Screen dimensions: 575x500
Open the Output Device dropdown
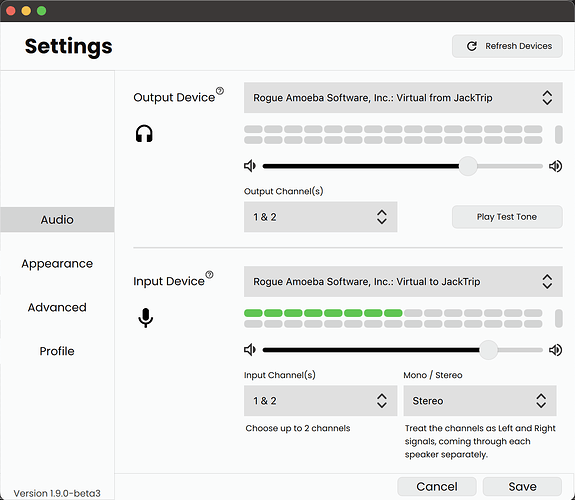click(403, 98)
